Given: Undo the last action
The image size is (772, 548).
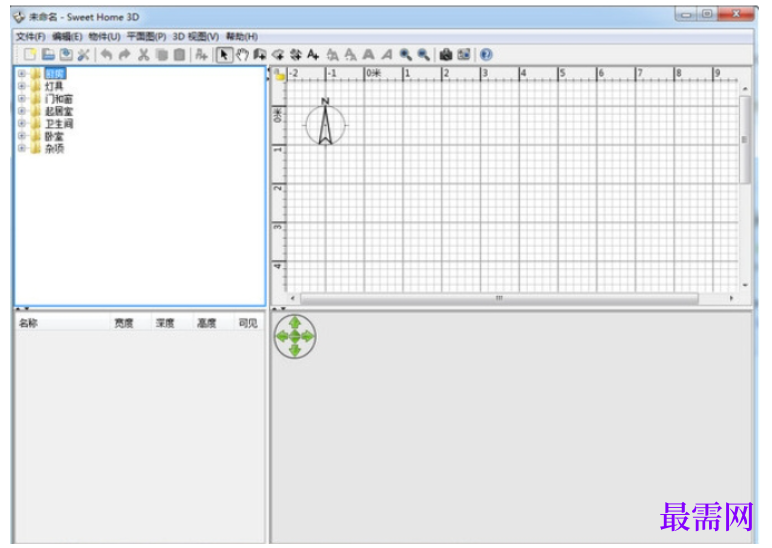Looking at the screenshot, I should tap(106, 55).
